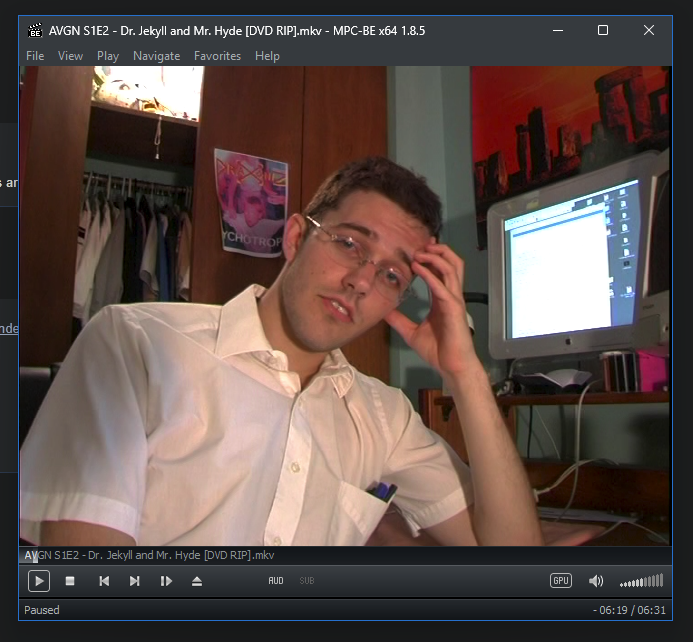Screen dimensions: 693x642
Task: Open the Play menu
Action: pyautogui.click(x=108, y=56)
